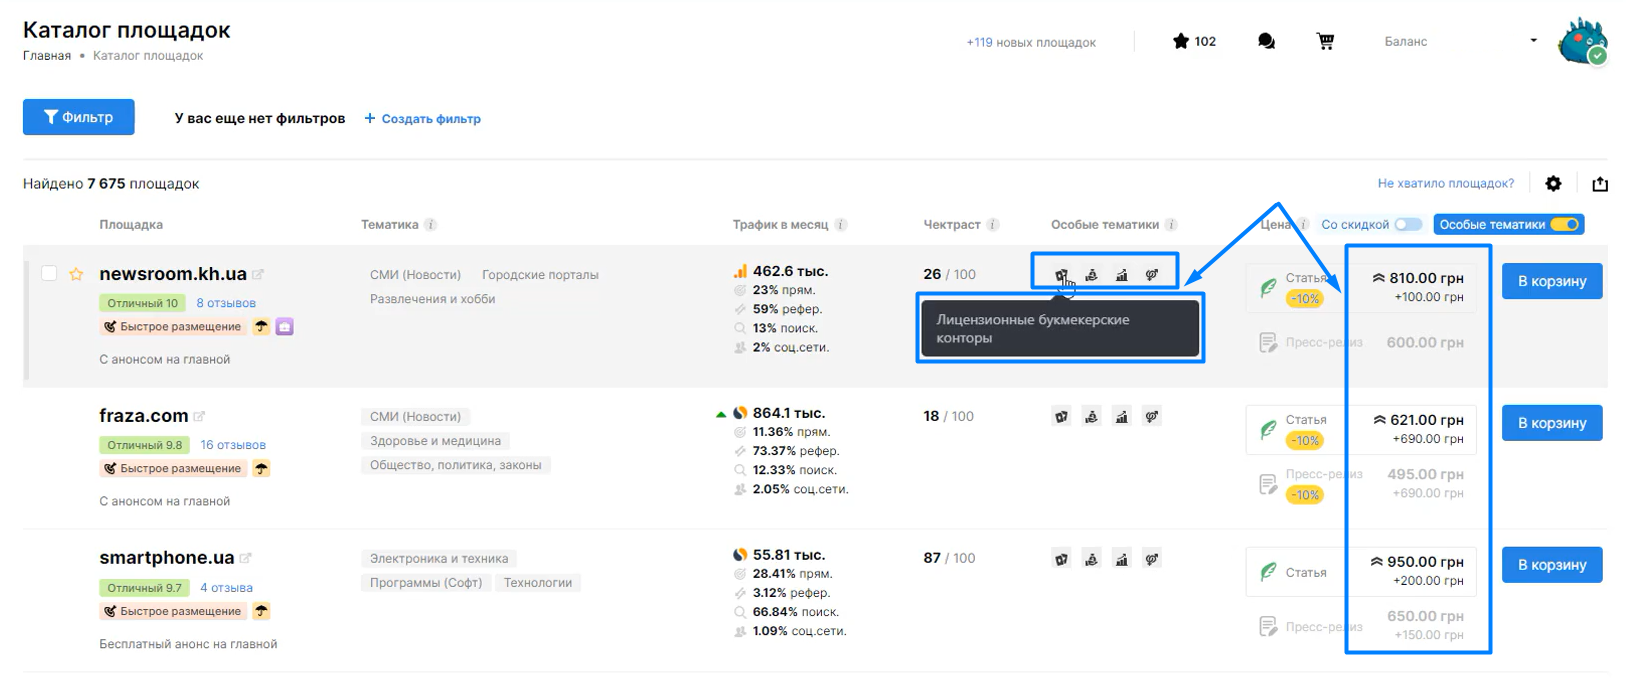
Task: Add fraza.com to cart
Action: coord(1551,423)
